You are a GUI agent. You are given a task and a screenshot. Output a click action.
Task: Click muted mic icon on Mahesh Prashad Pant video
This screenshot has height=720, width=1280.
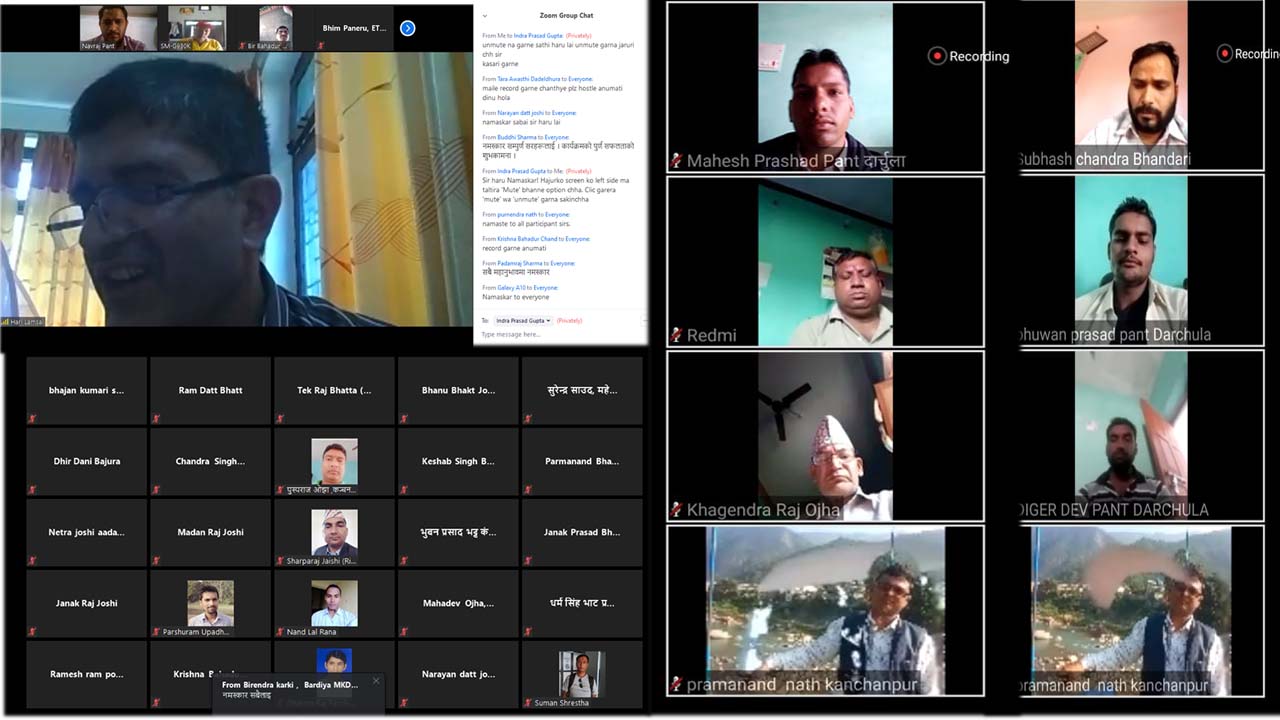677,161
